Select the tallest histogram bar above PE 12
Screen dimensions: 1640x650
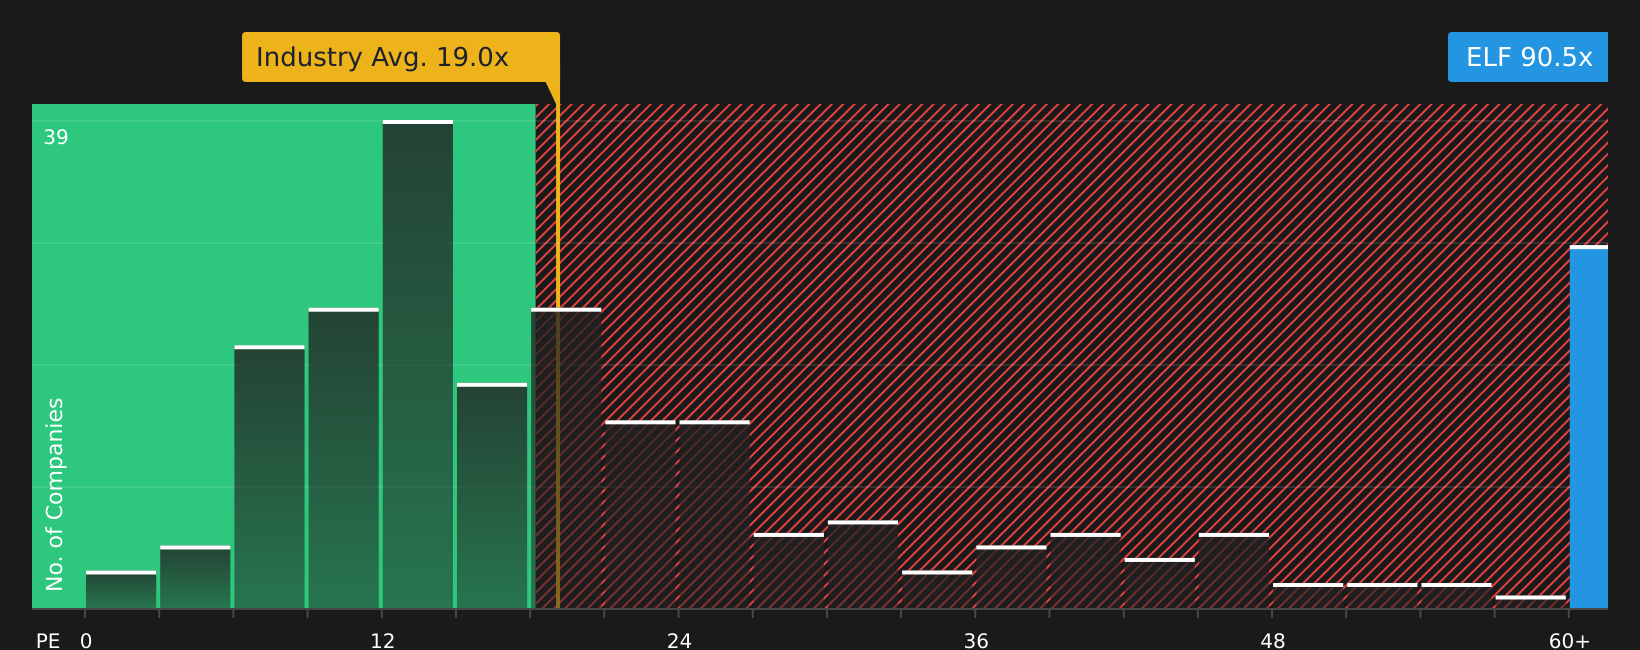418,364
